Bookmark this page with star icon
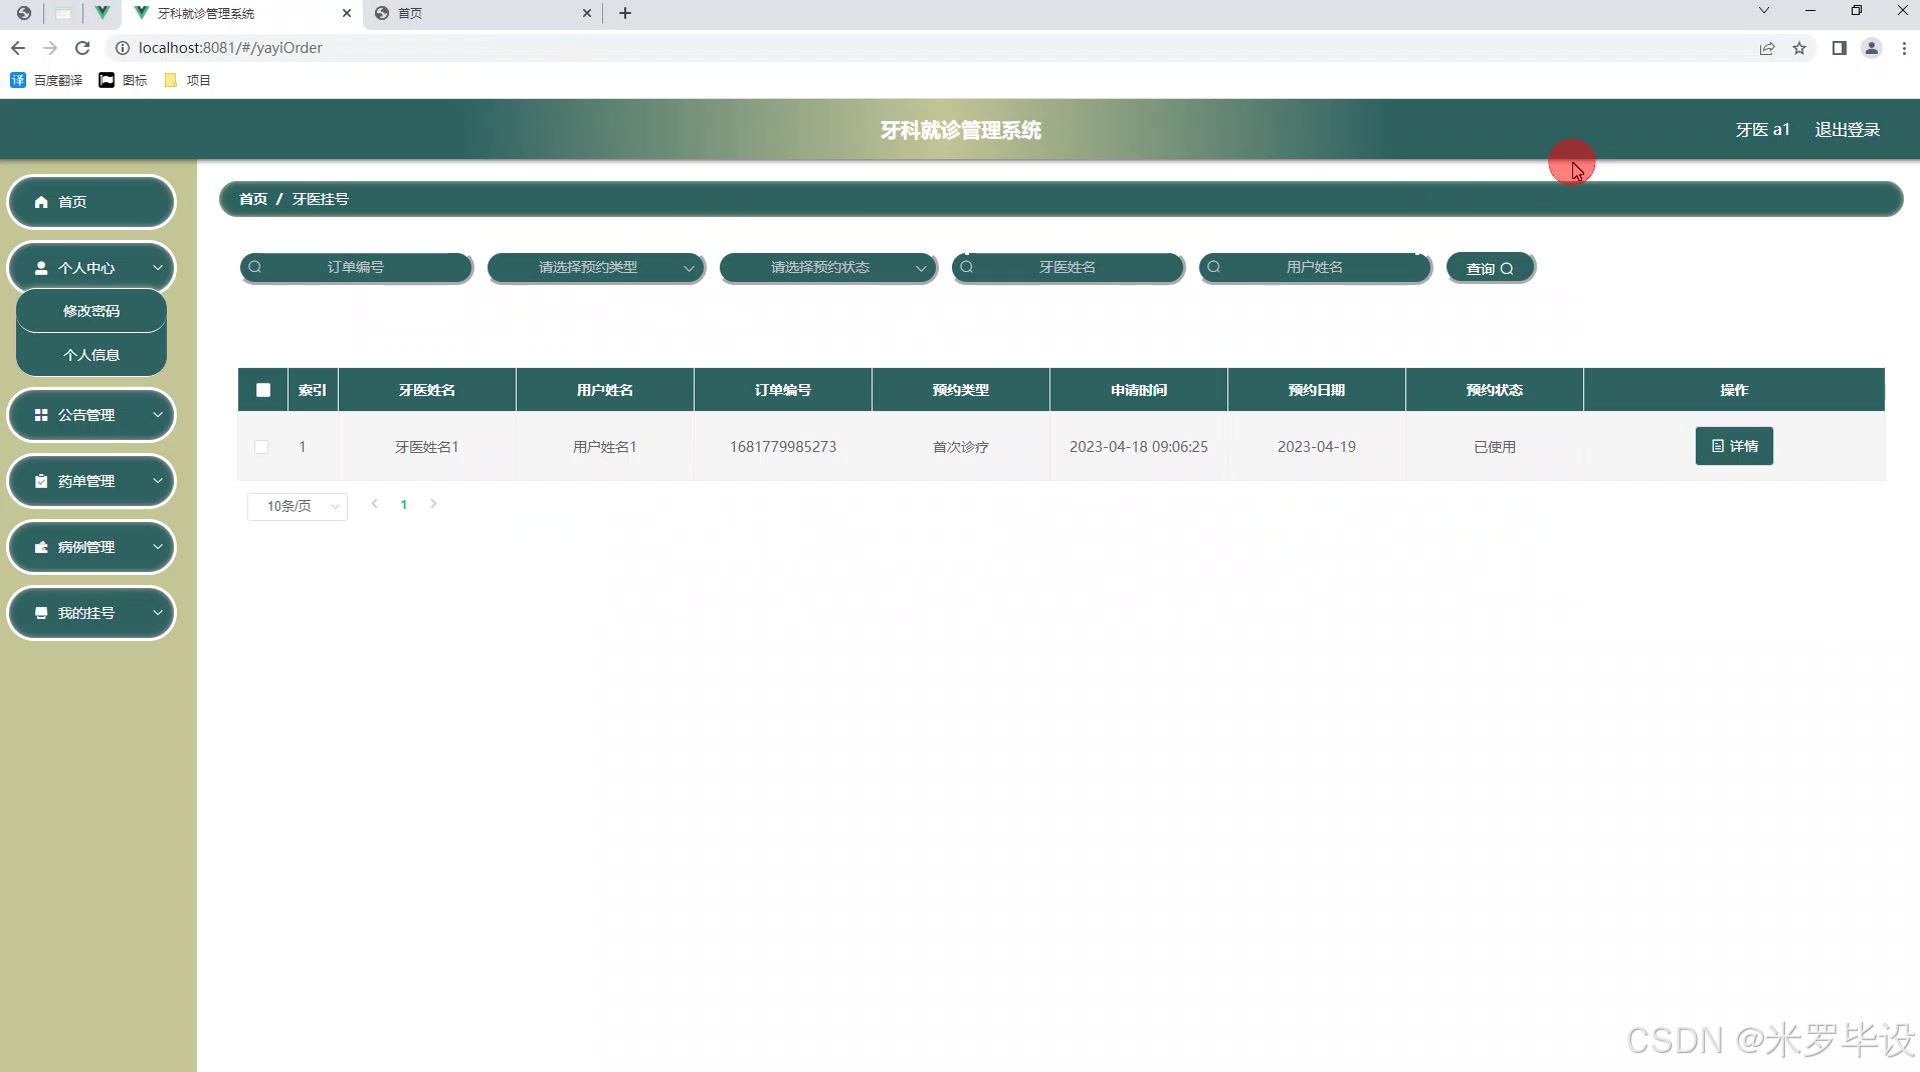 click(1799, 48)
